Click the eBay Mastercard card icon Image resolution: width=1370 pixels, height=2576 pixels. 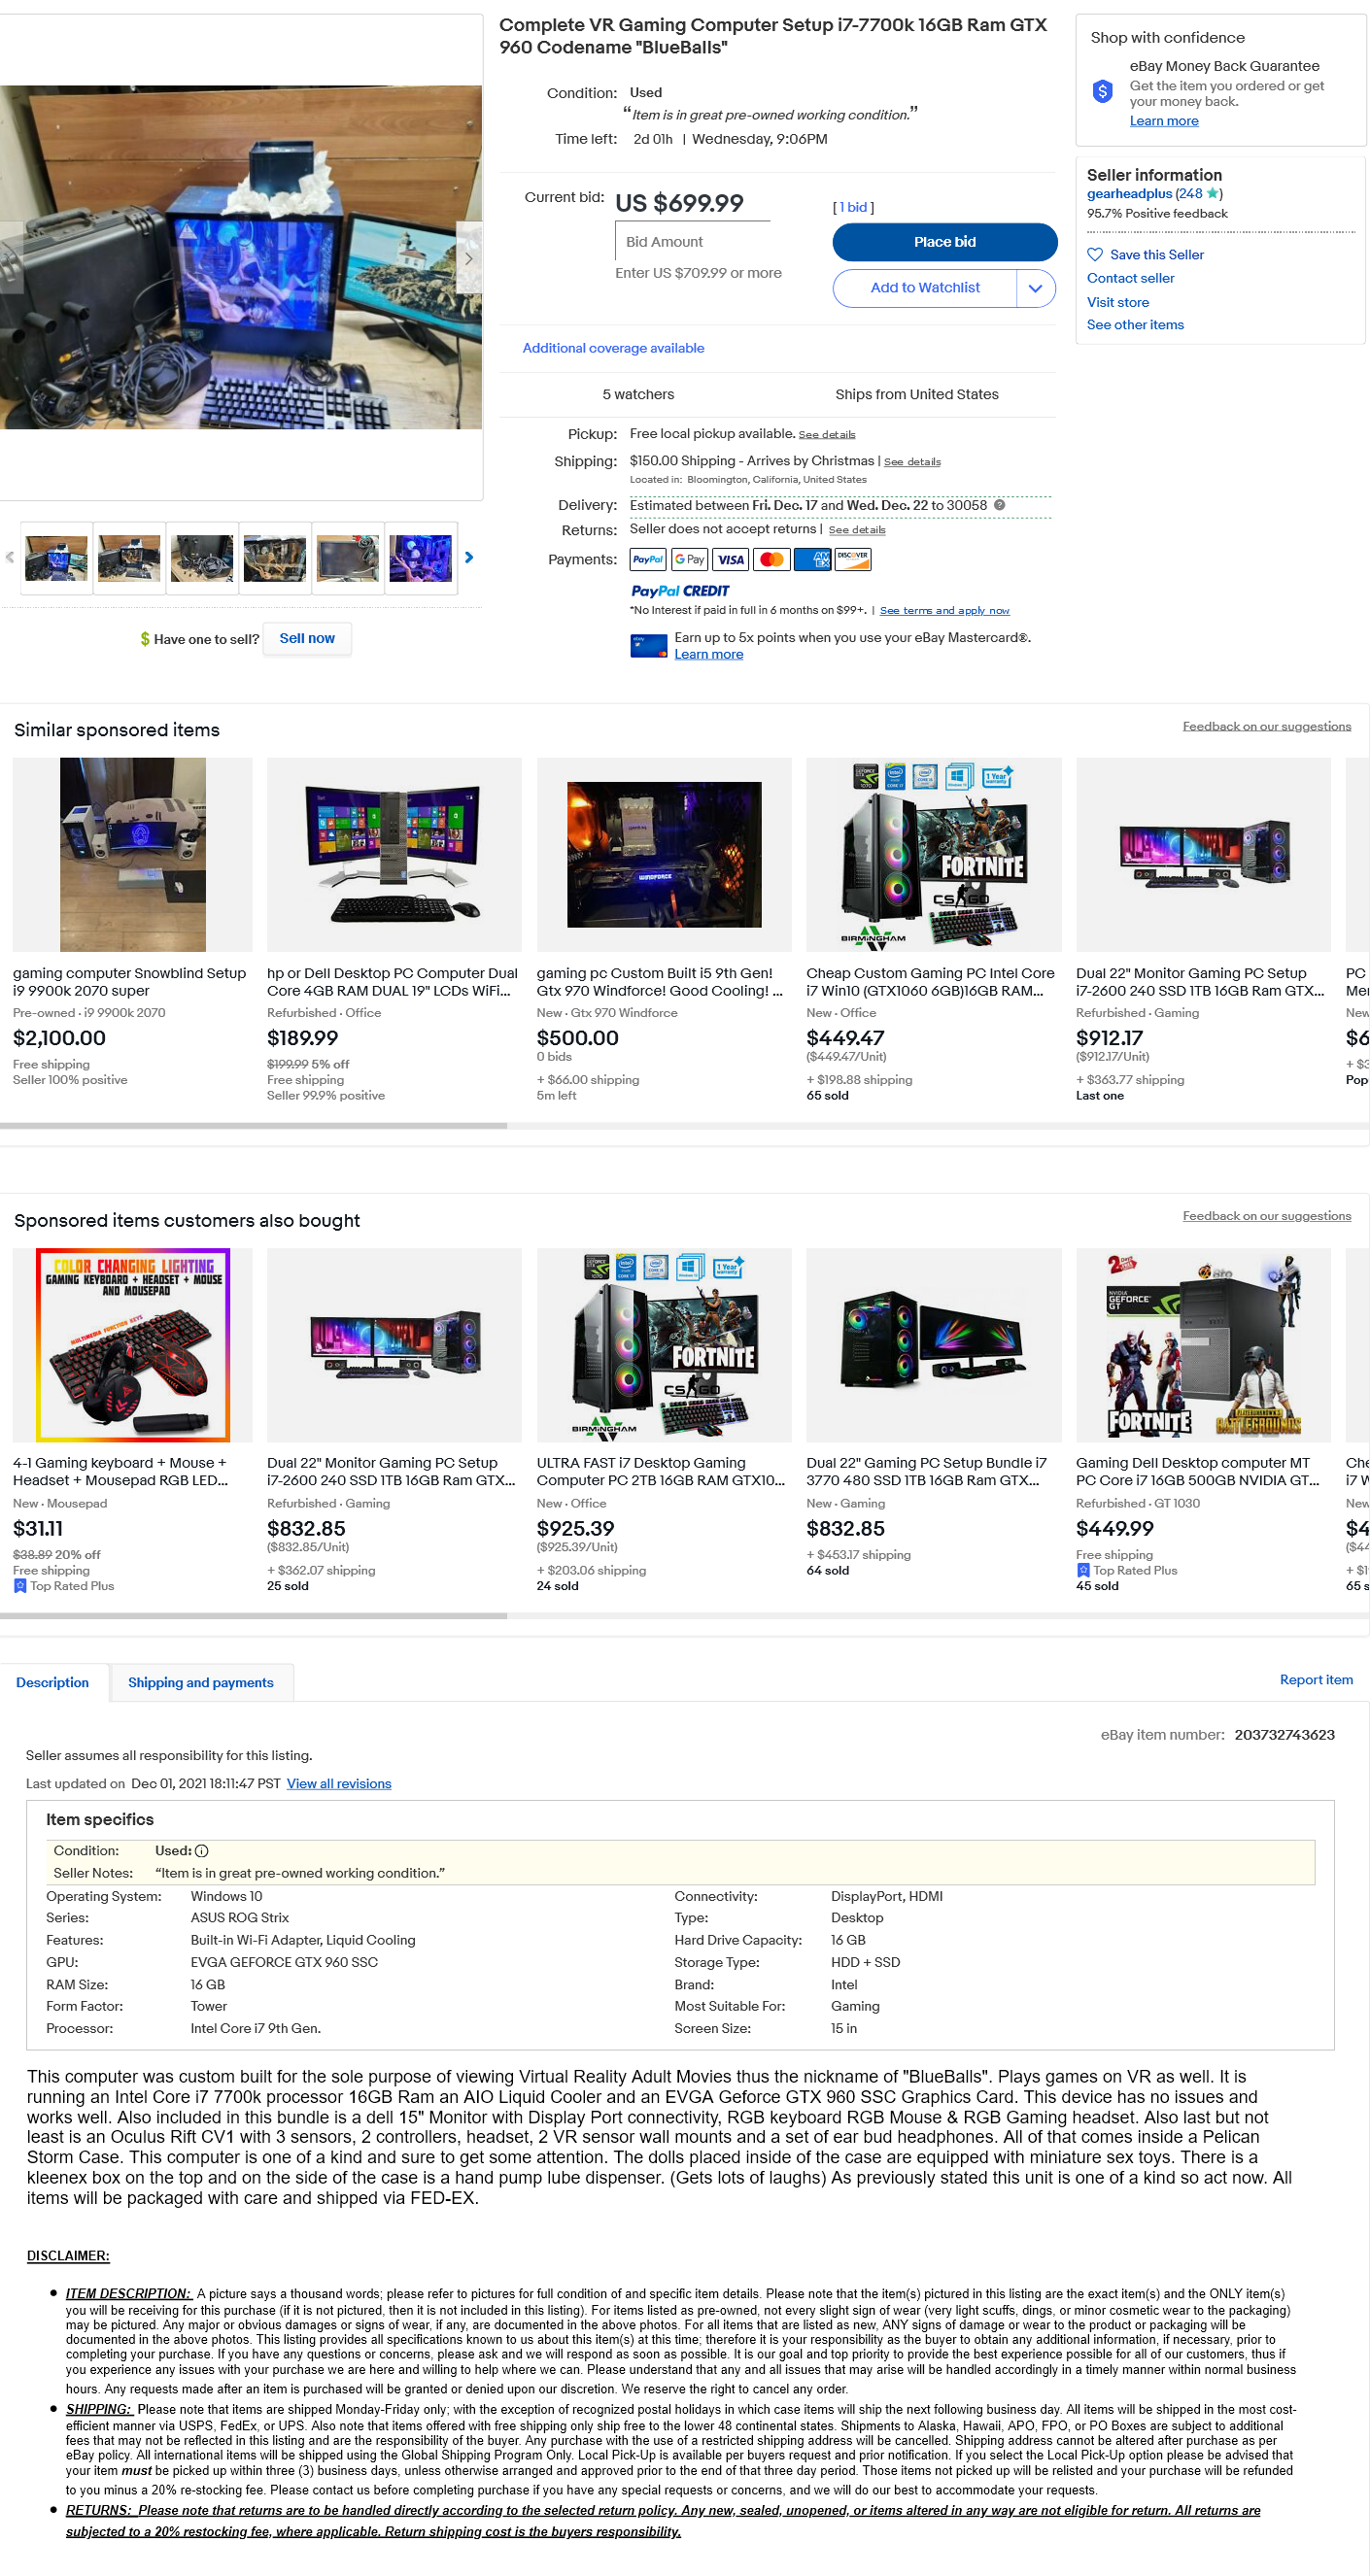648,646
